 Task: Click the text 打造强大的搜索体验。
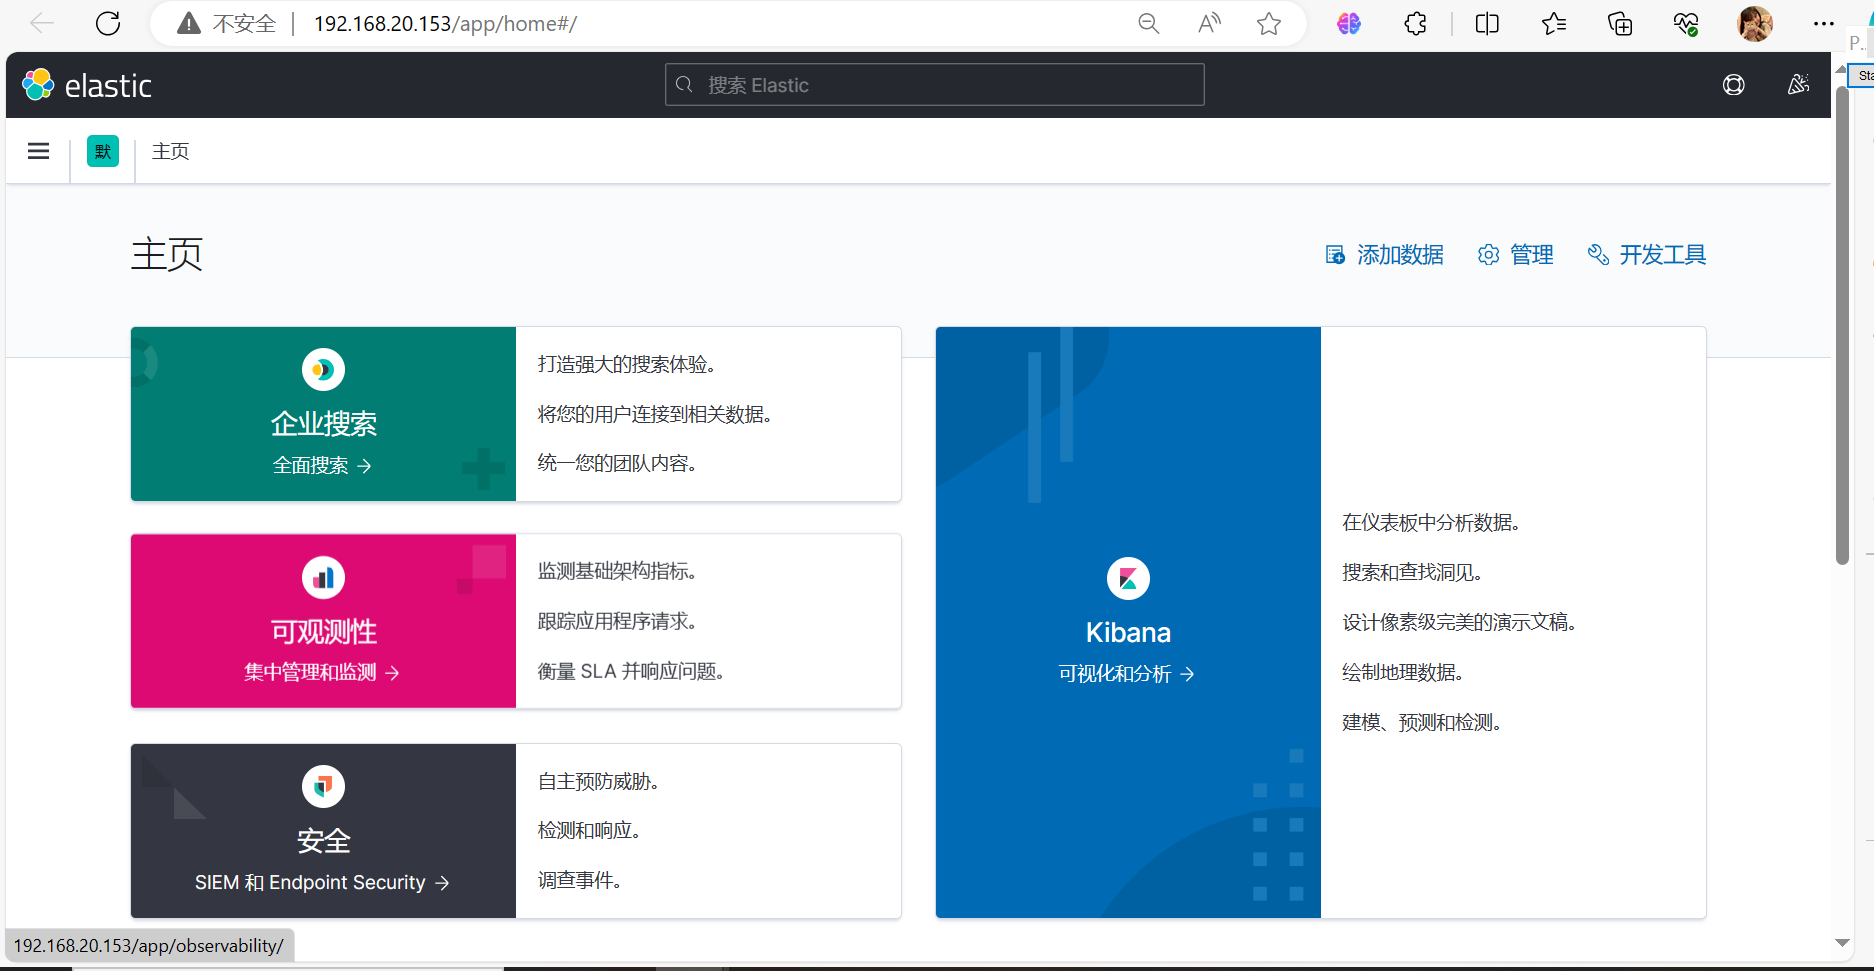click(627, 365)
